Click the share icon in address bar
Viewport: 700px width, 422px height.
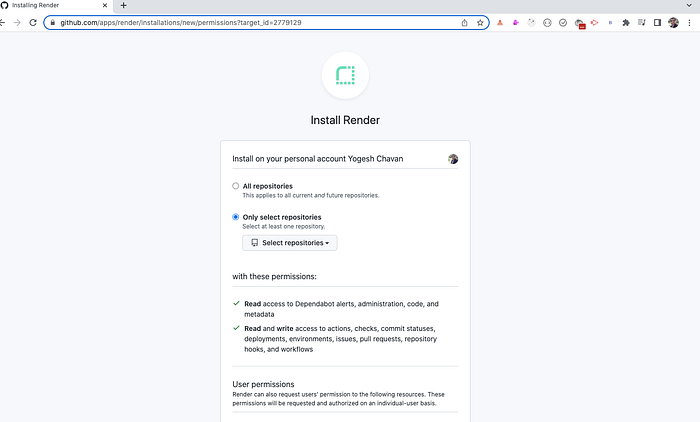464,22
